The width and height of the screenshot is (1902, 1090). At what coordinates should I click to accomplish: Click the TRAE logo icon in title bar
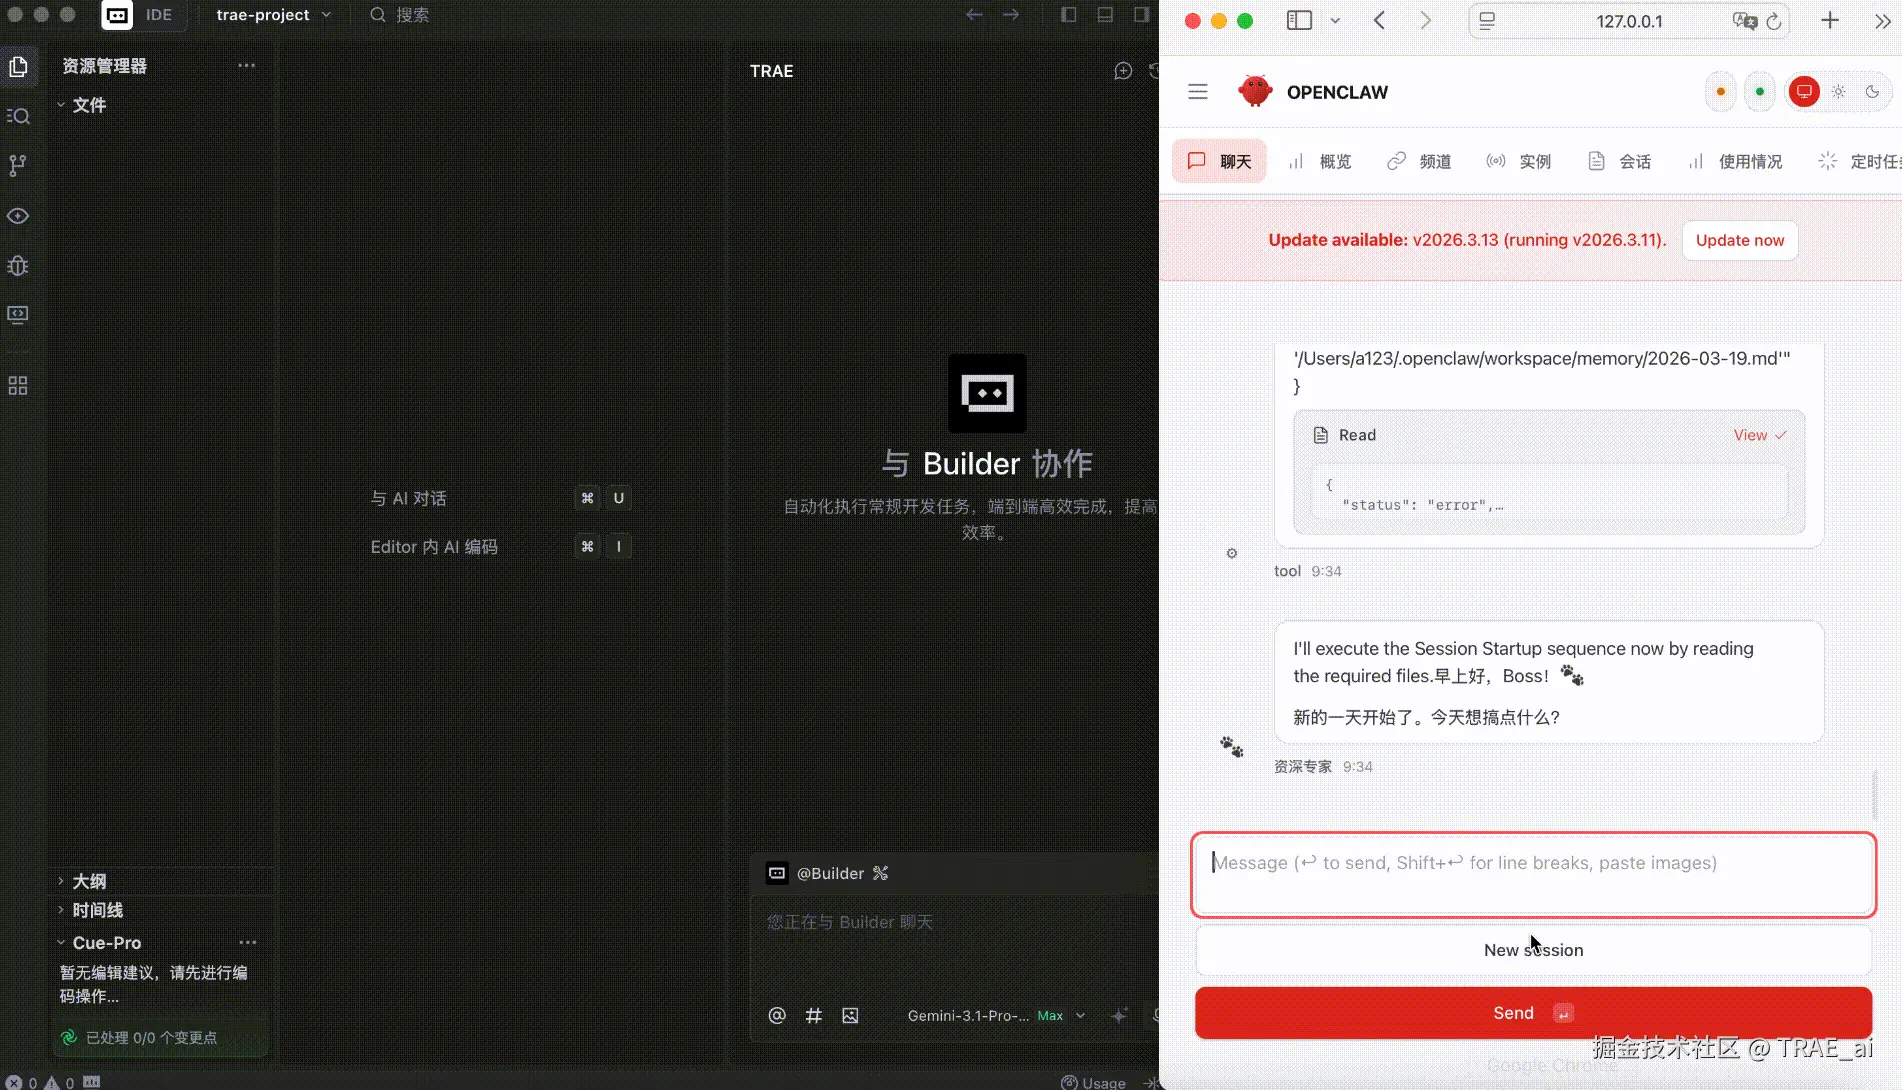pos(117,15)
